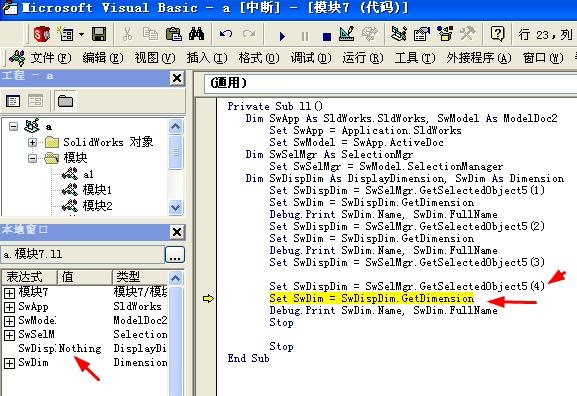
Task: Open the 编辑(E) menu
Action: (103, 58)
